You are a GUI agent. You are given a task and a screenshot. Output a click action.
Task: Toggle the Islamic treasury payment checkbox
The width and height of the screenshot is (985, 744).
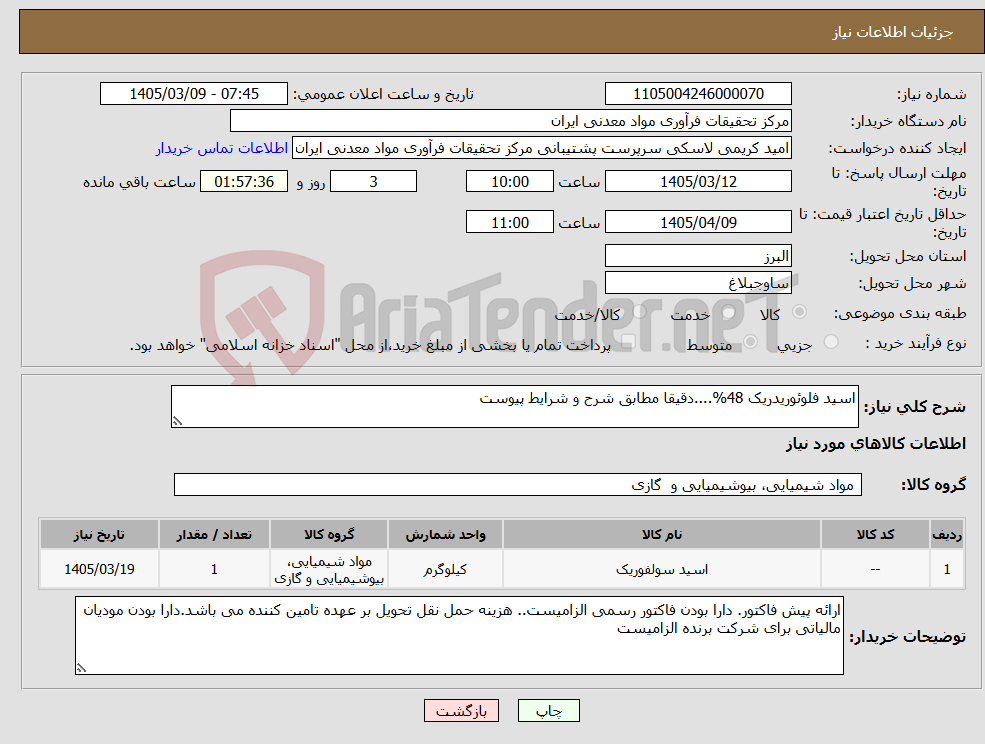pos(628,342)
